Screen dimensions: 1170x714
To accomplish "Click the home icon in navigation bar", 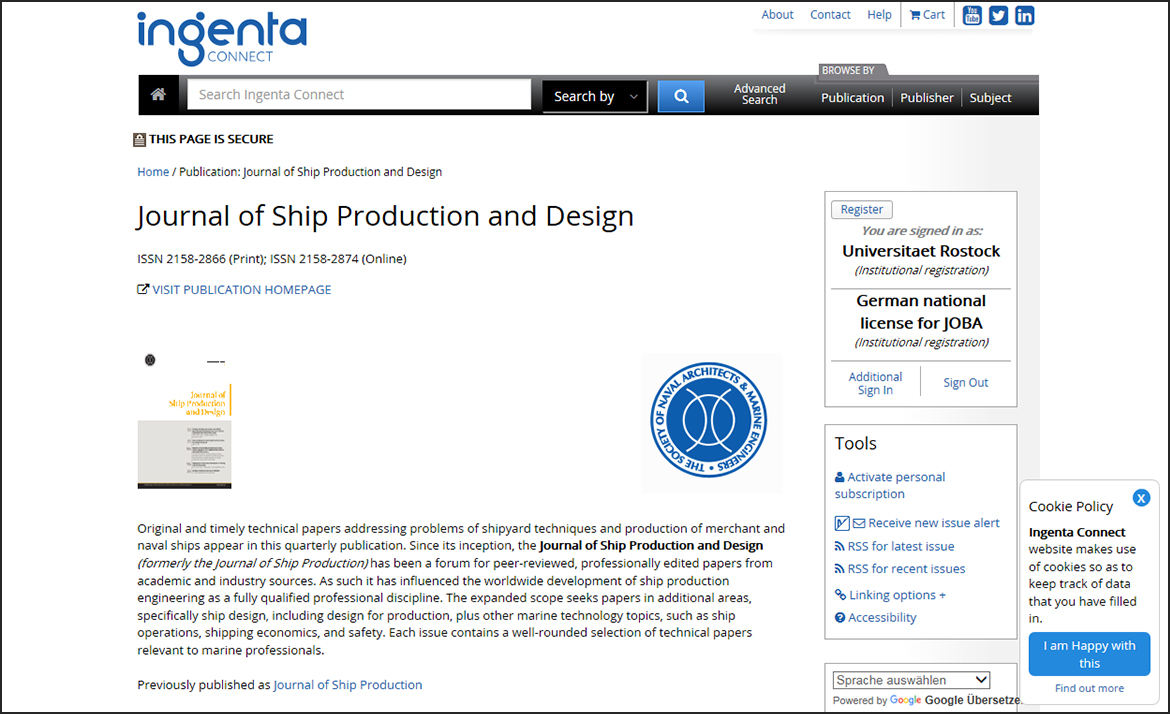I will point(158,95).
